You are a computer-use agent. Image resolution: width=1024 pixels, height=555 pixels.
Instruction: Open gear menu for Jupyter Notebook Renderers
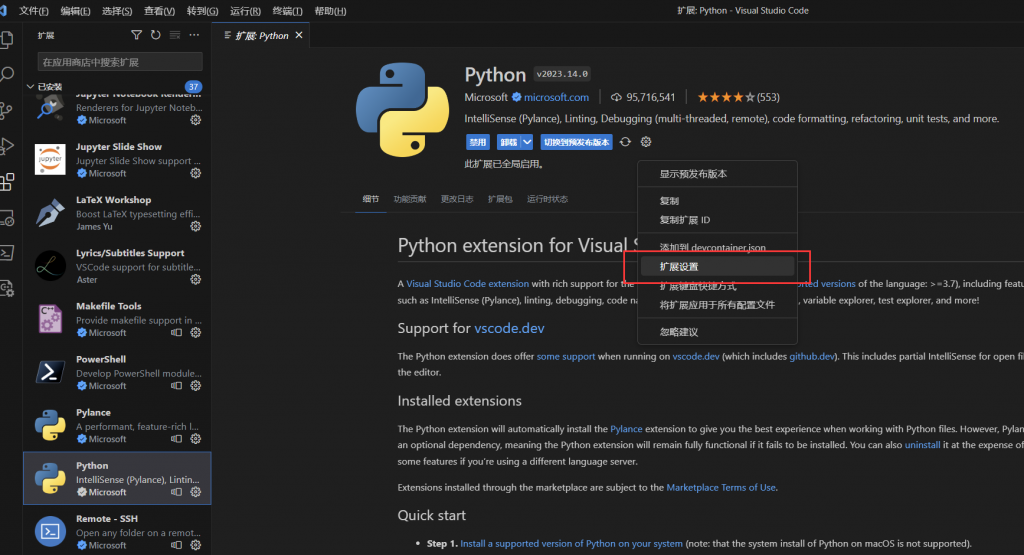click(x=195, y=120)
